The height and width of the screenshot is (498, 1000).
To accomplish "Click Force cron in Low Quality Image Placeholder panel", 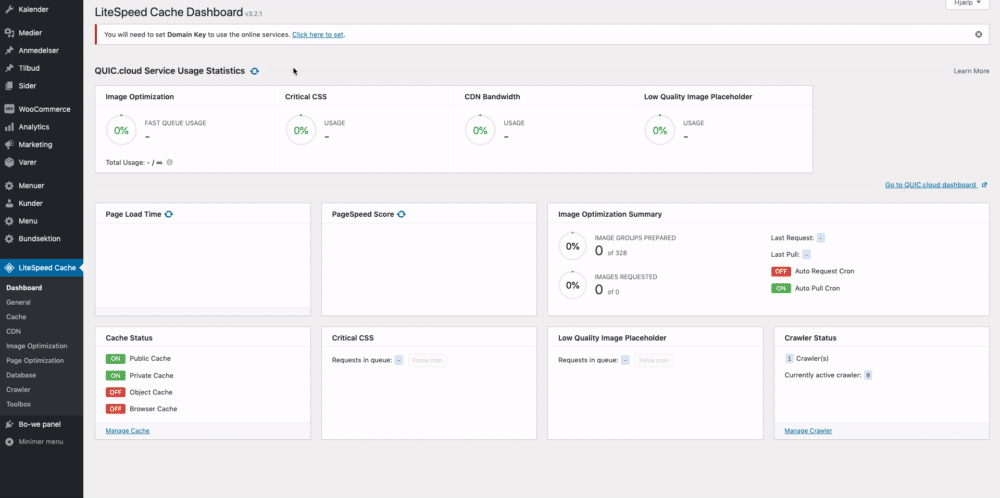I will pos(653,360).
